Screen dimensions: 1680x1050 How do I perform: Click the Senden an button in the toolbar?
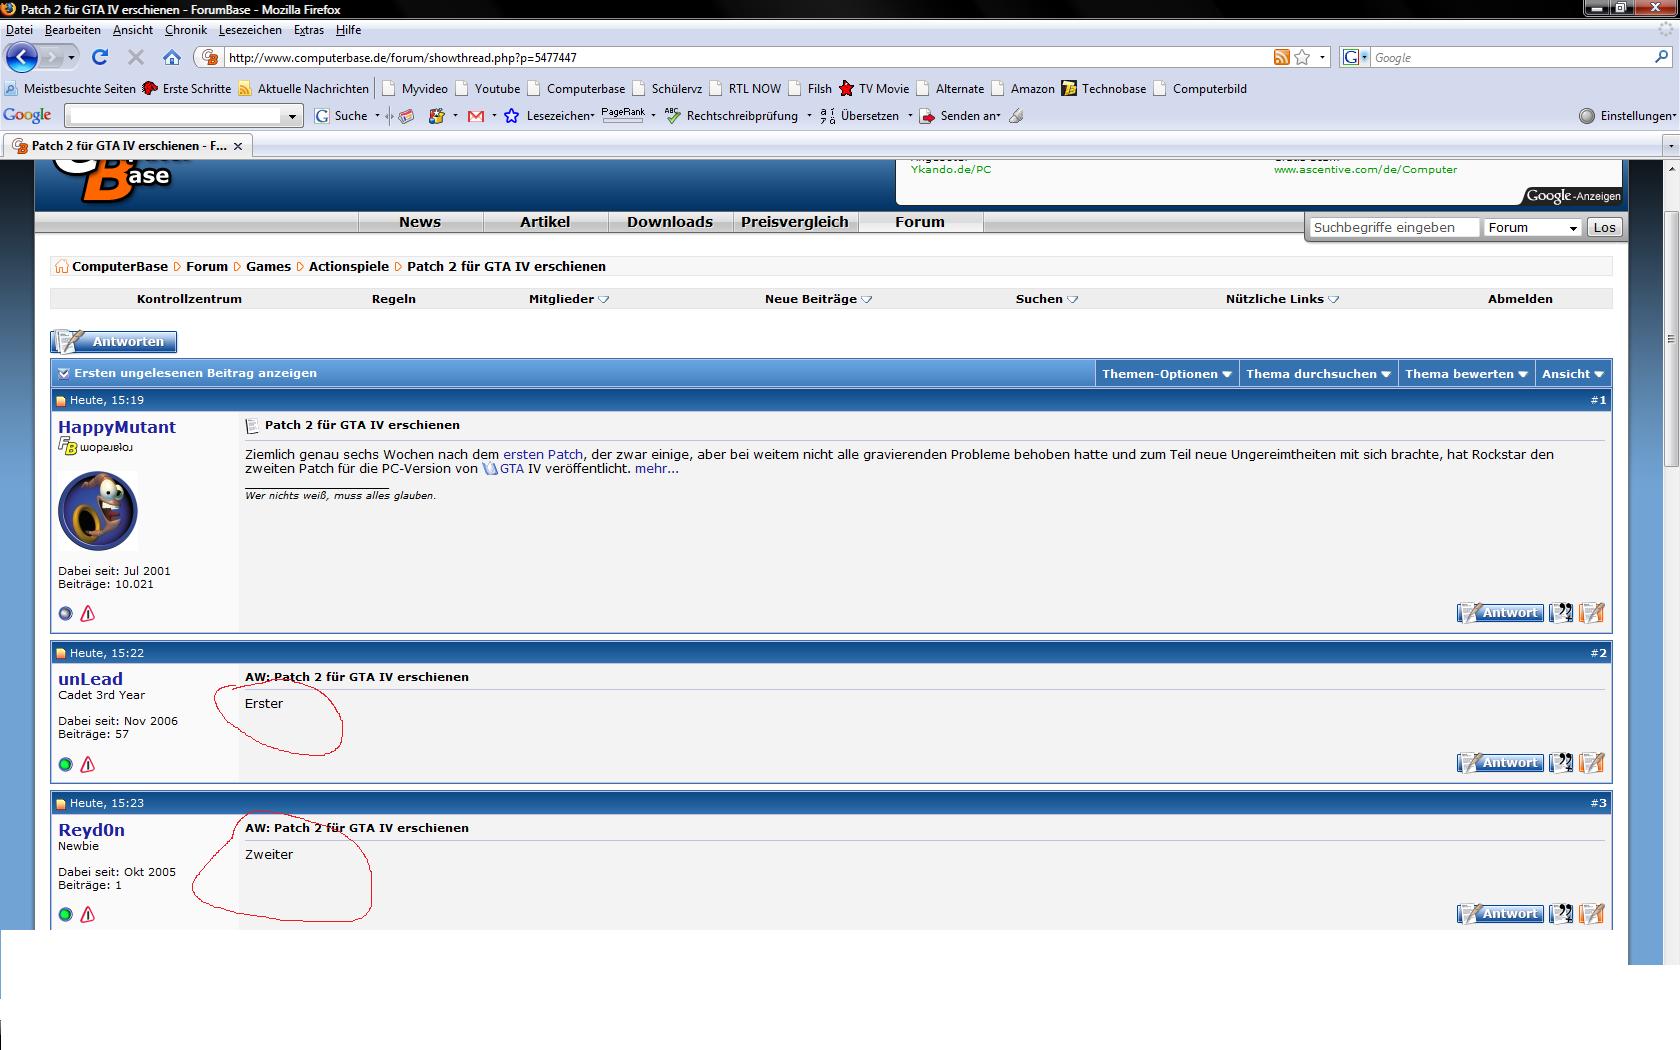coord(960,116)
